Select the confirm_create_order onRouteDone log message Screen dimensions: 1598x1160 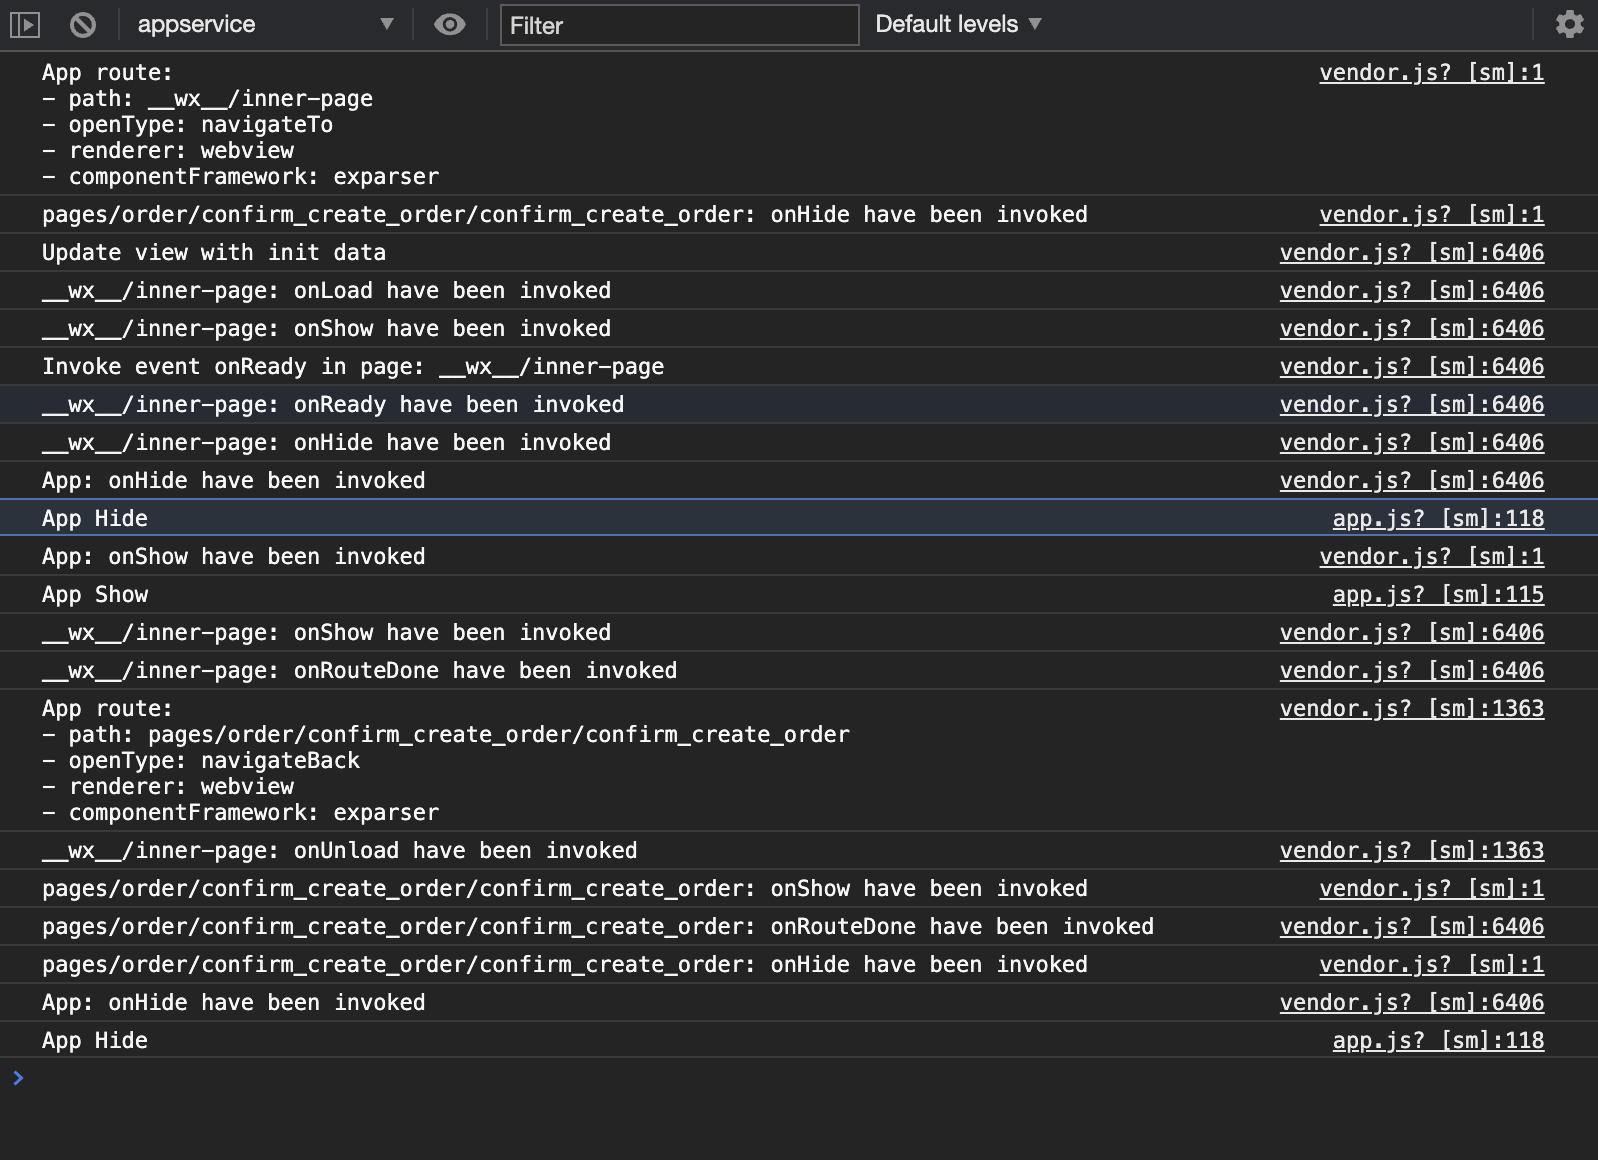(x=598, y=927)
